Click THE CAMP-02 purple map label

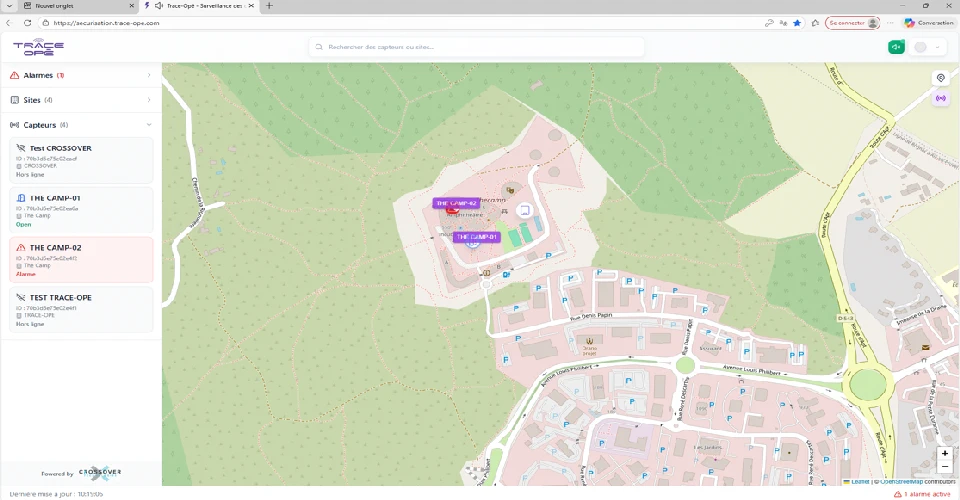(x=456, y=203)
